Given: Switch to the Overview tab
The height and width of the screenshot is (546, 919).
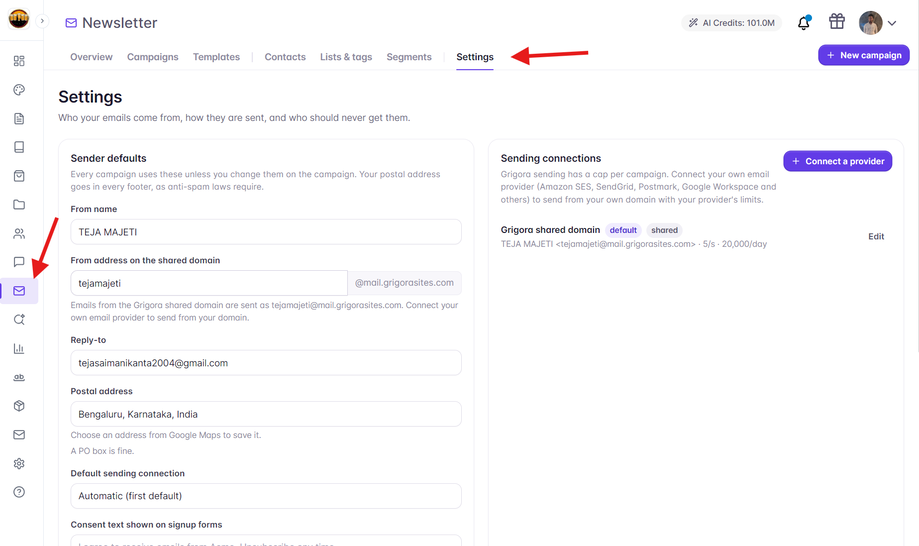Looking at the screenshot, I should click(x=91, y=57).
